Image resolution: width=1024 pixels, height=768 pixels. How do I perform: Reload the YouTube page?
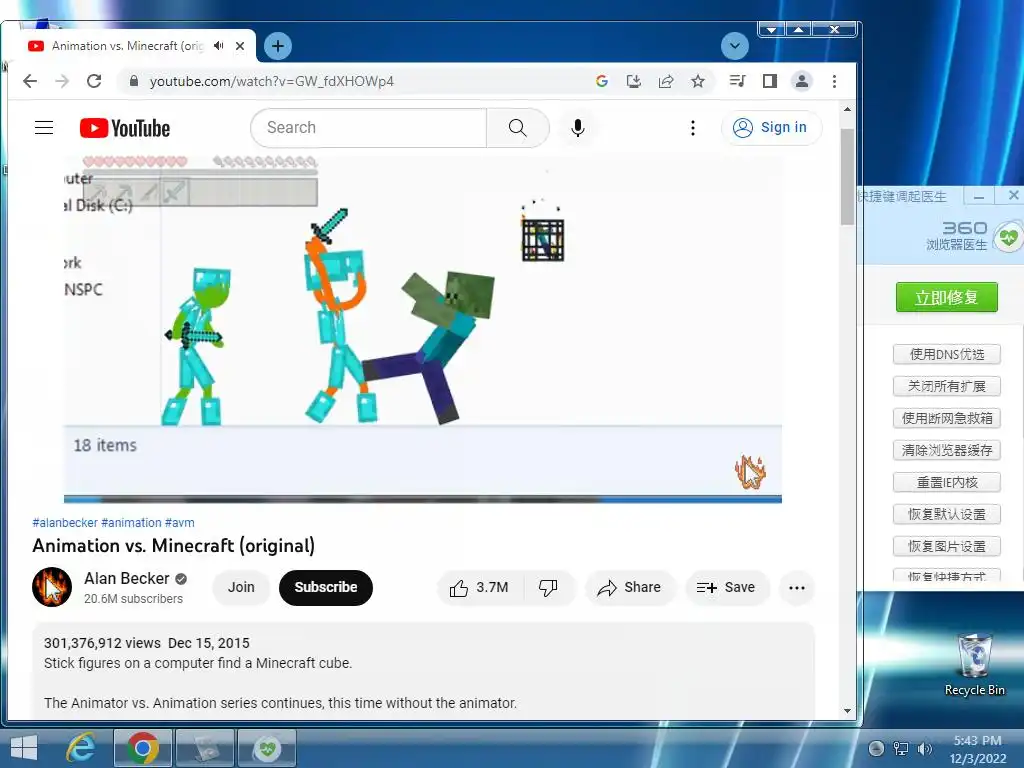pos(94,81)
